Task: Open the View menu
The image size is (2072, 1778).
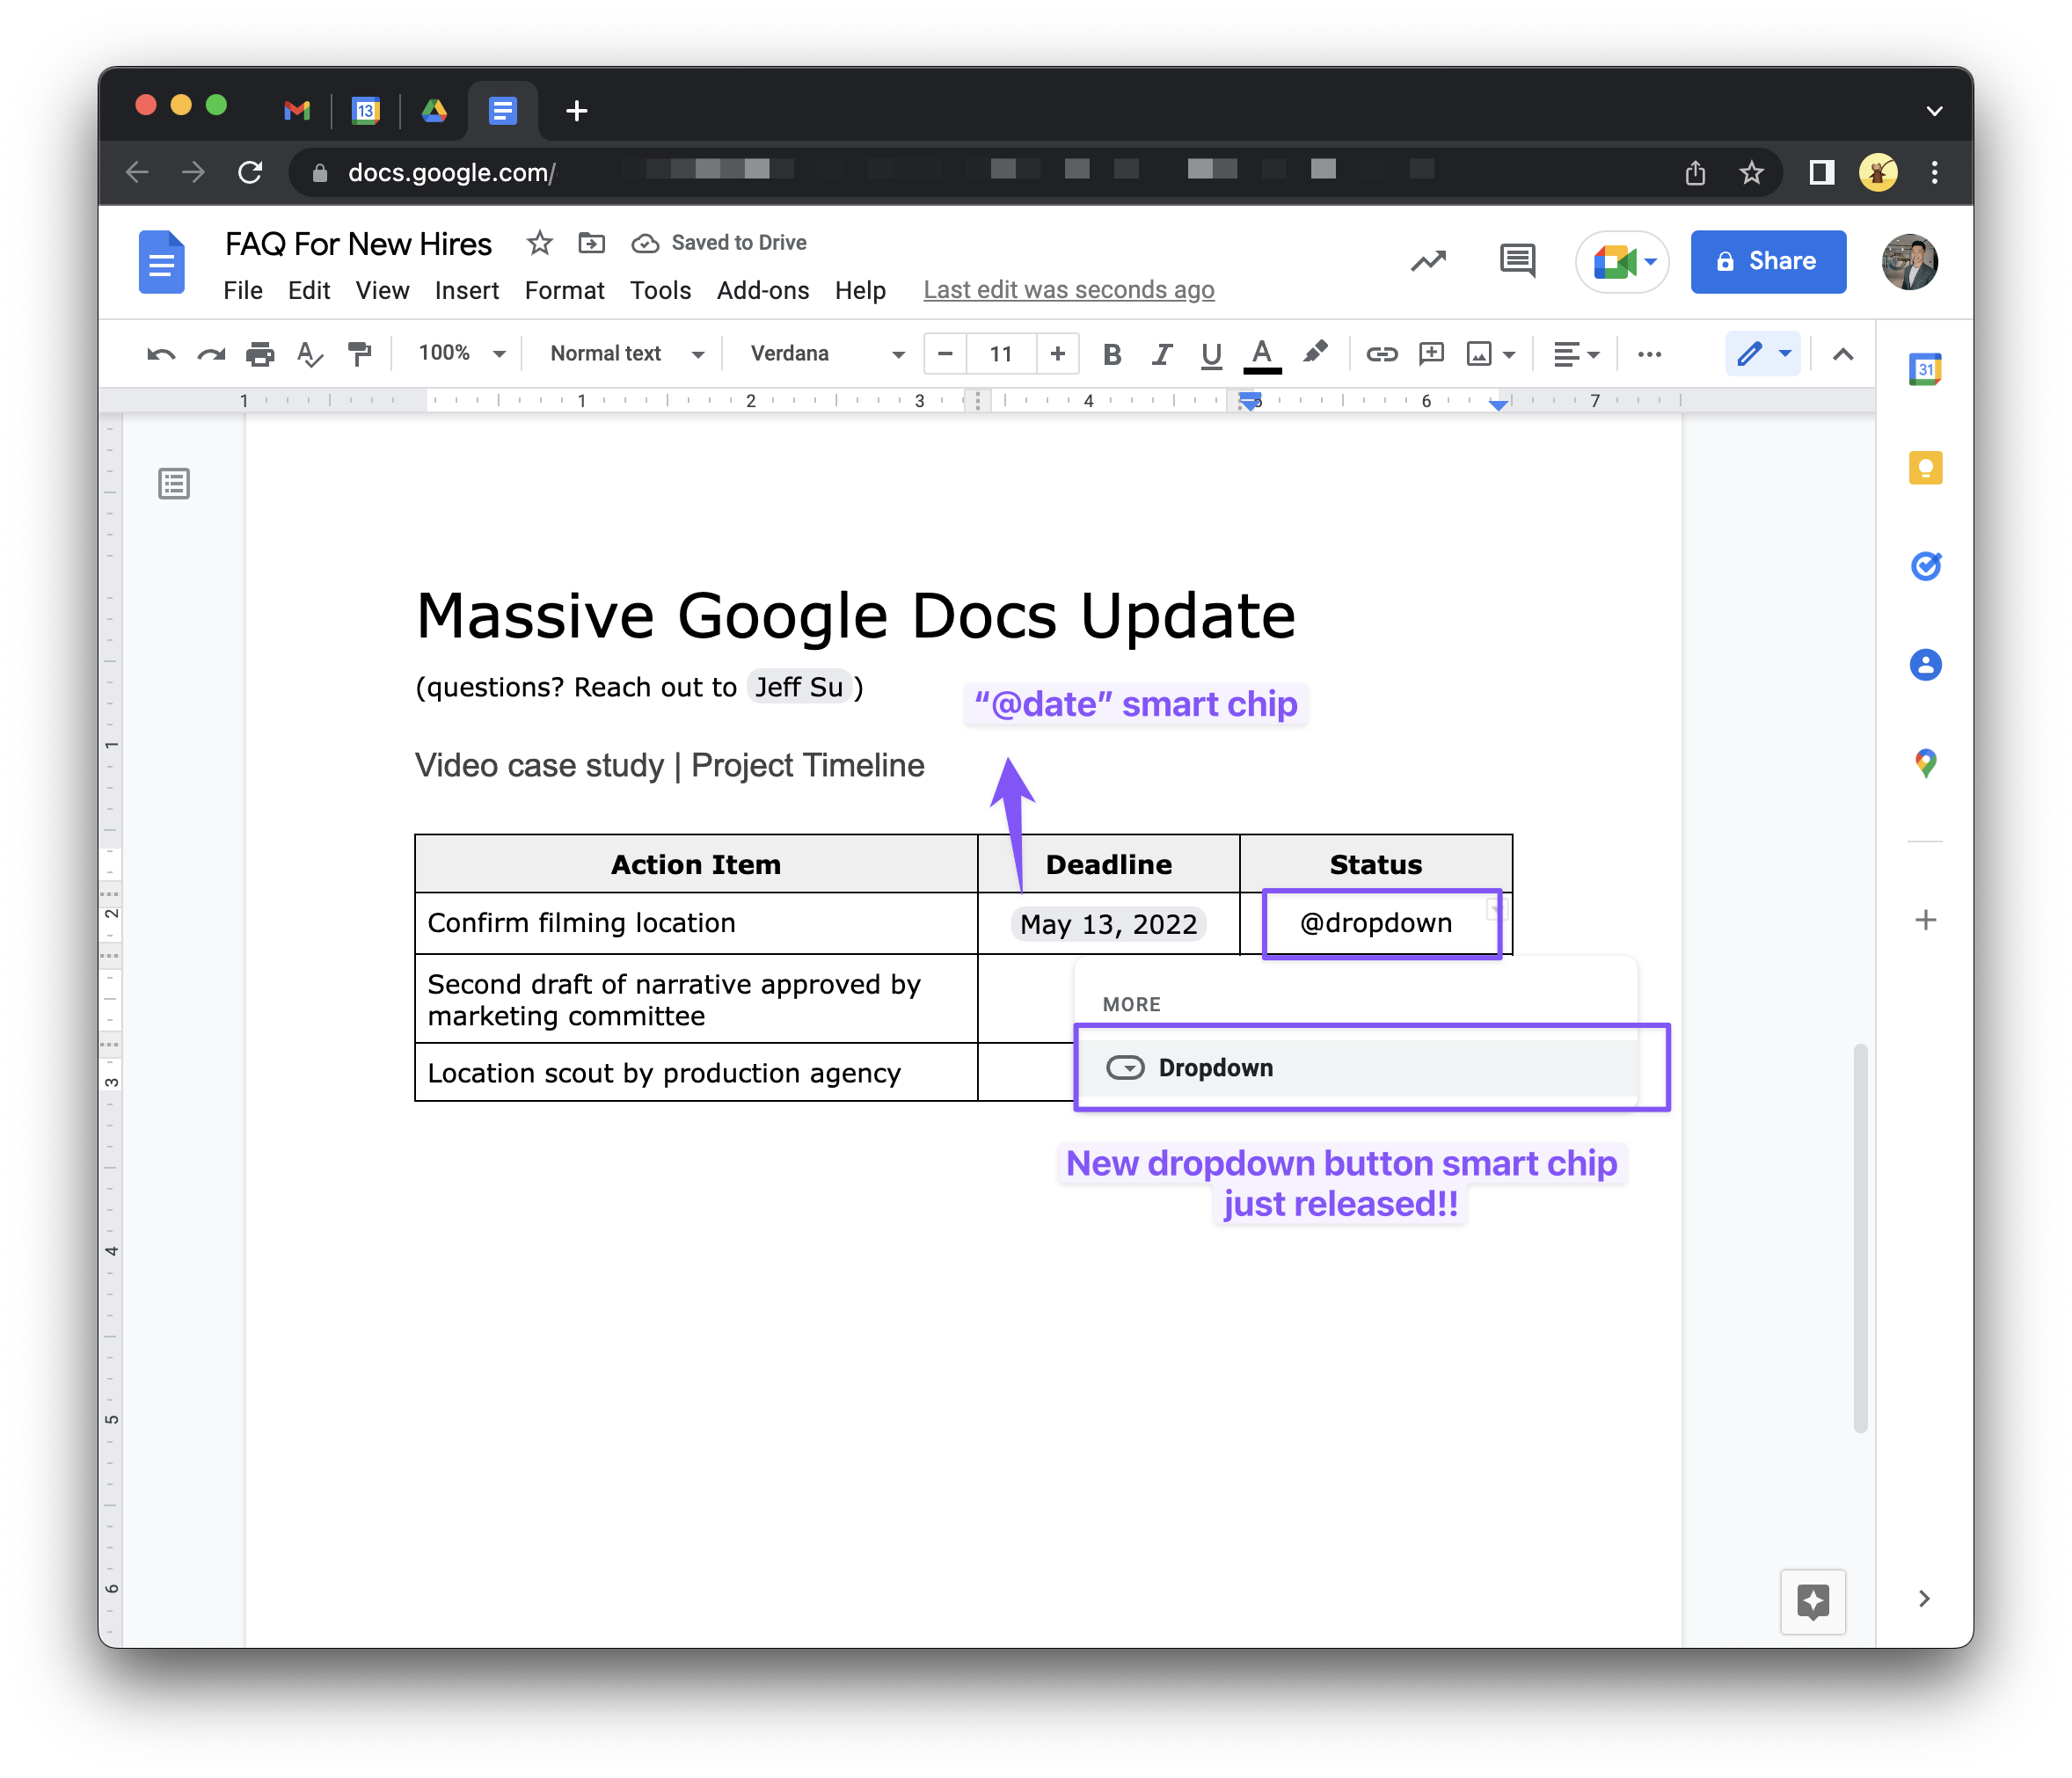Action: (x=382, y=291)
